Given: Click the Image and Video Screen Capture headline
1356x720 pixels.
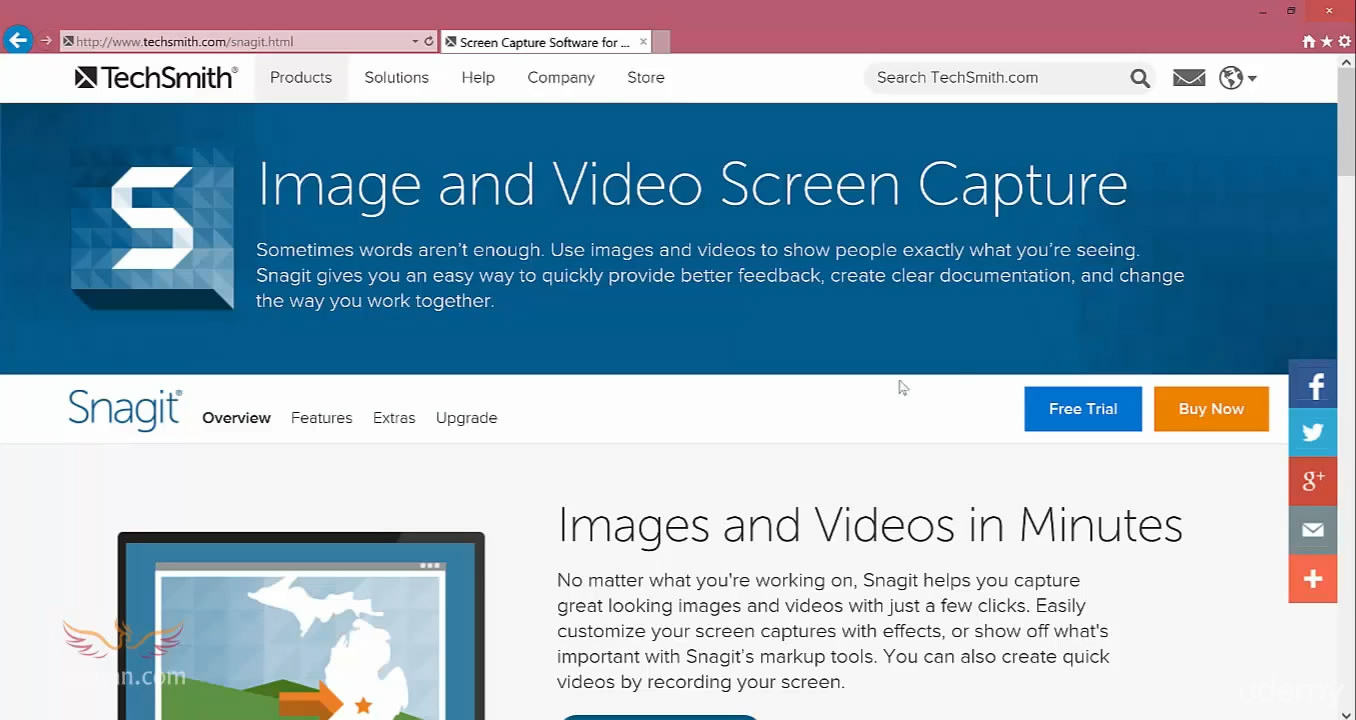Looking at the screenshot, I should [x=692, y=185].
